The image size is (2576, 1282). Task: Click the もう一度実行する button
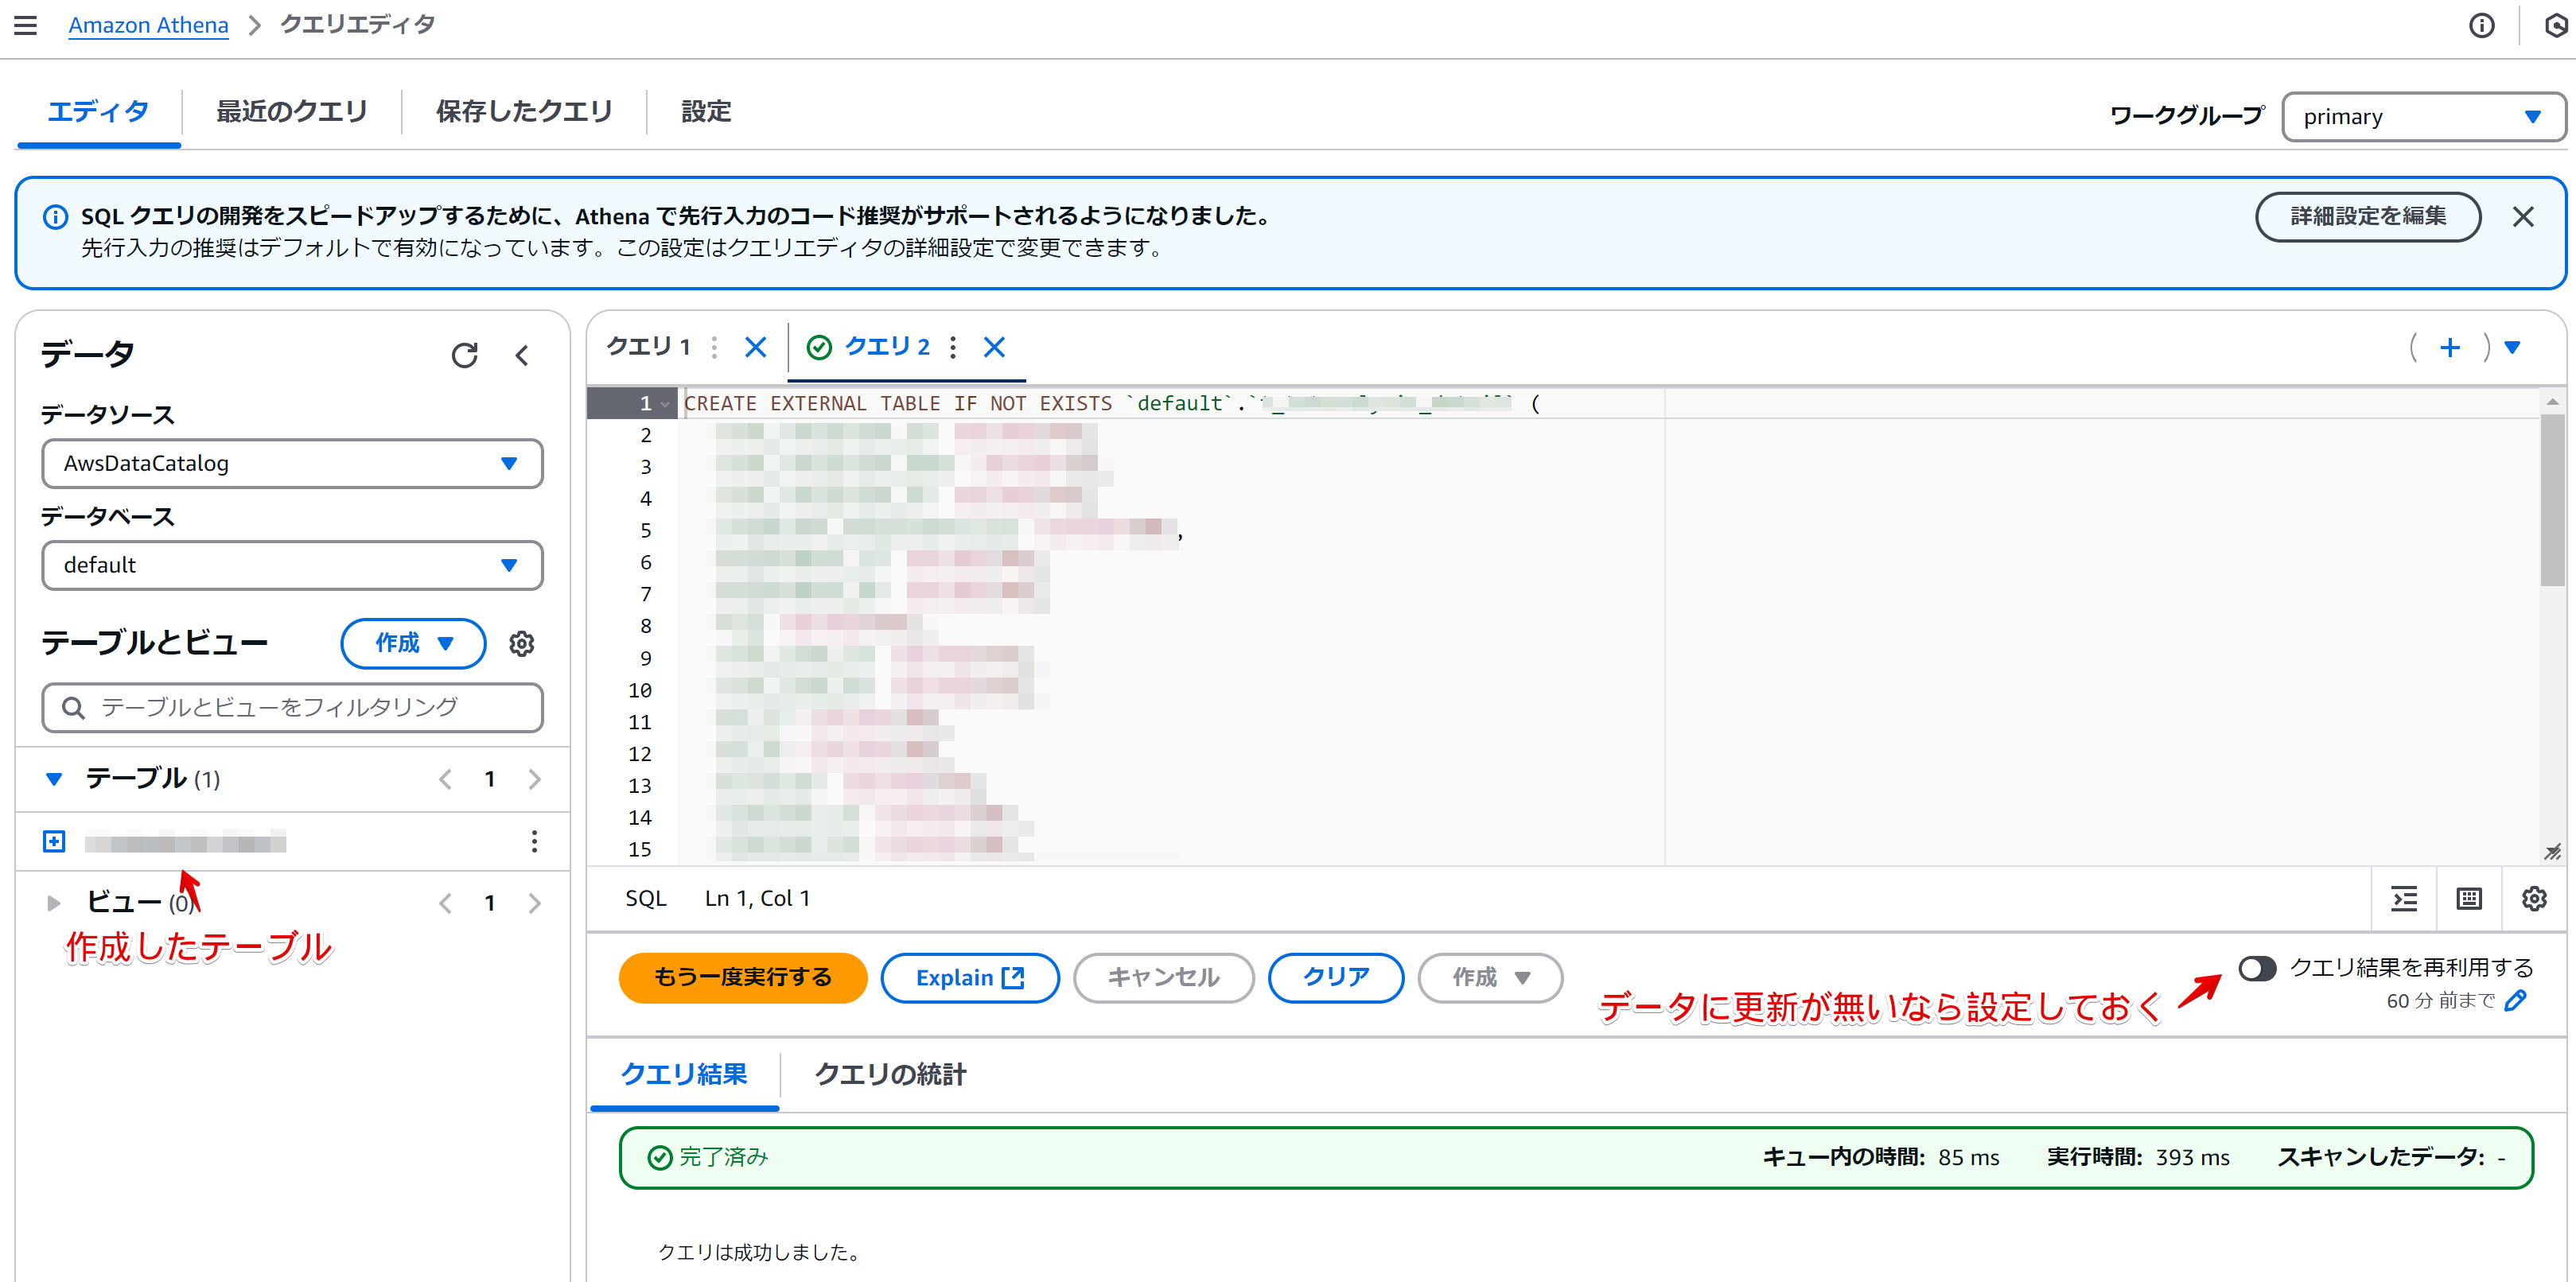click(x=742, y=977)
